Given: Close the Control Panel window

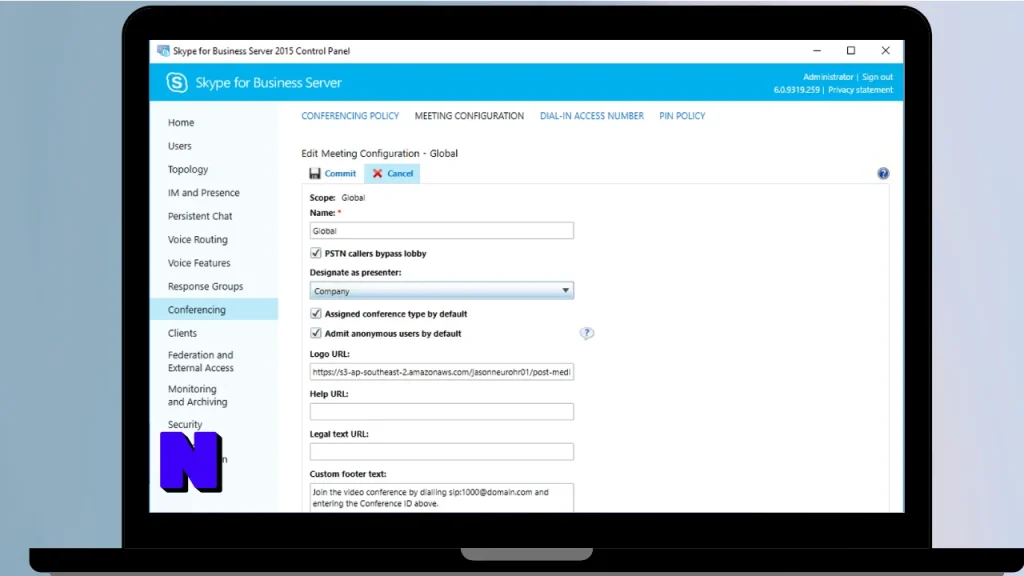Looking at the screenshot, I should (886, 50).
